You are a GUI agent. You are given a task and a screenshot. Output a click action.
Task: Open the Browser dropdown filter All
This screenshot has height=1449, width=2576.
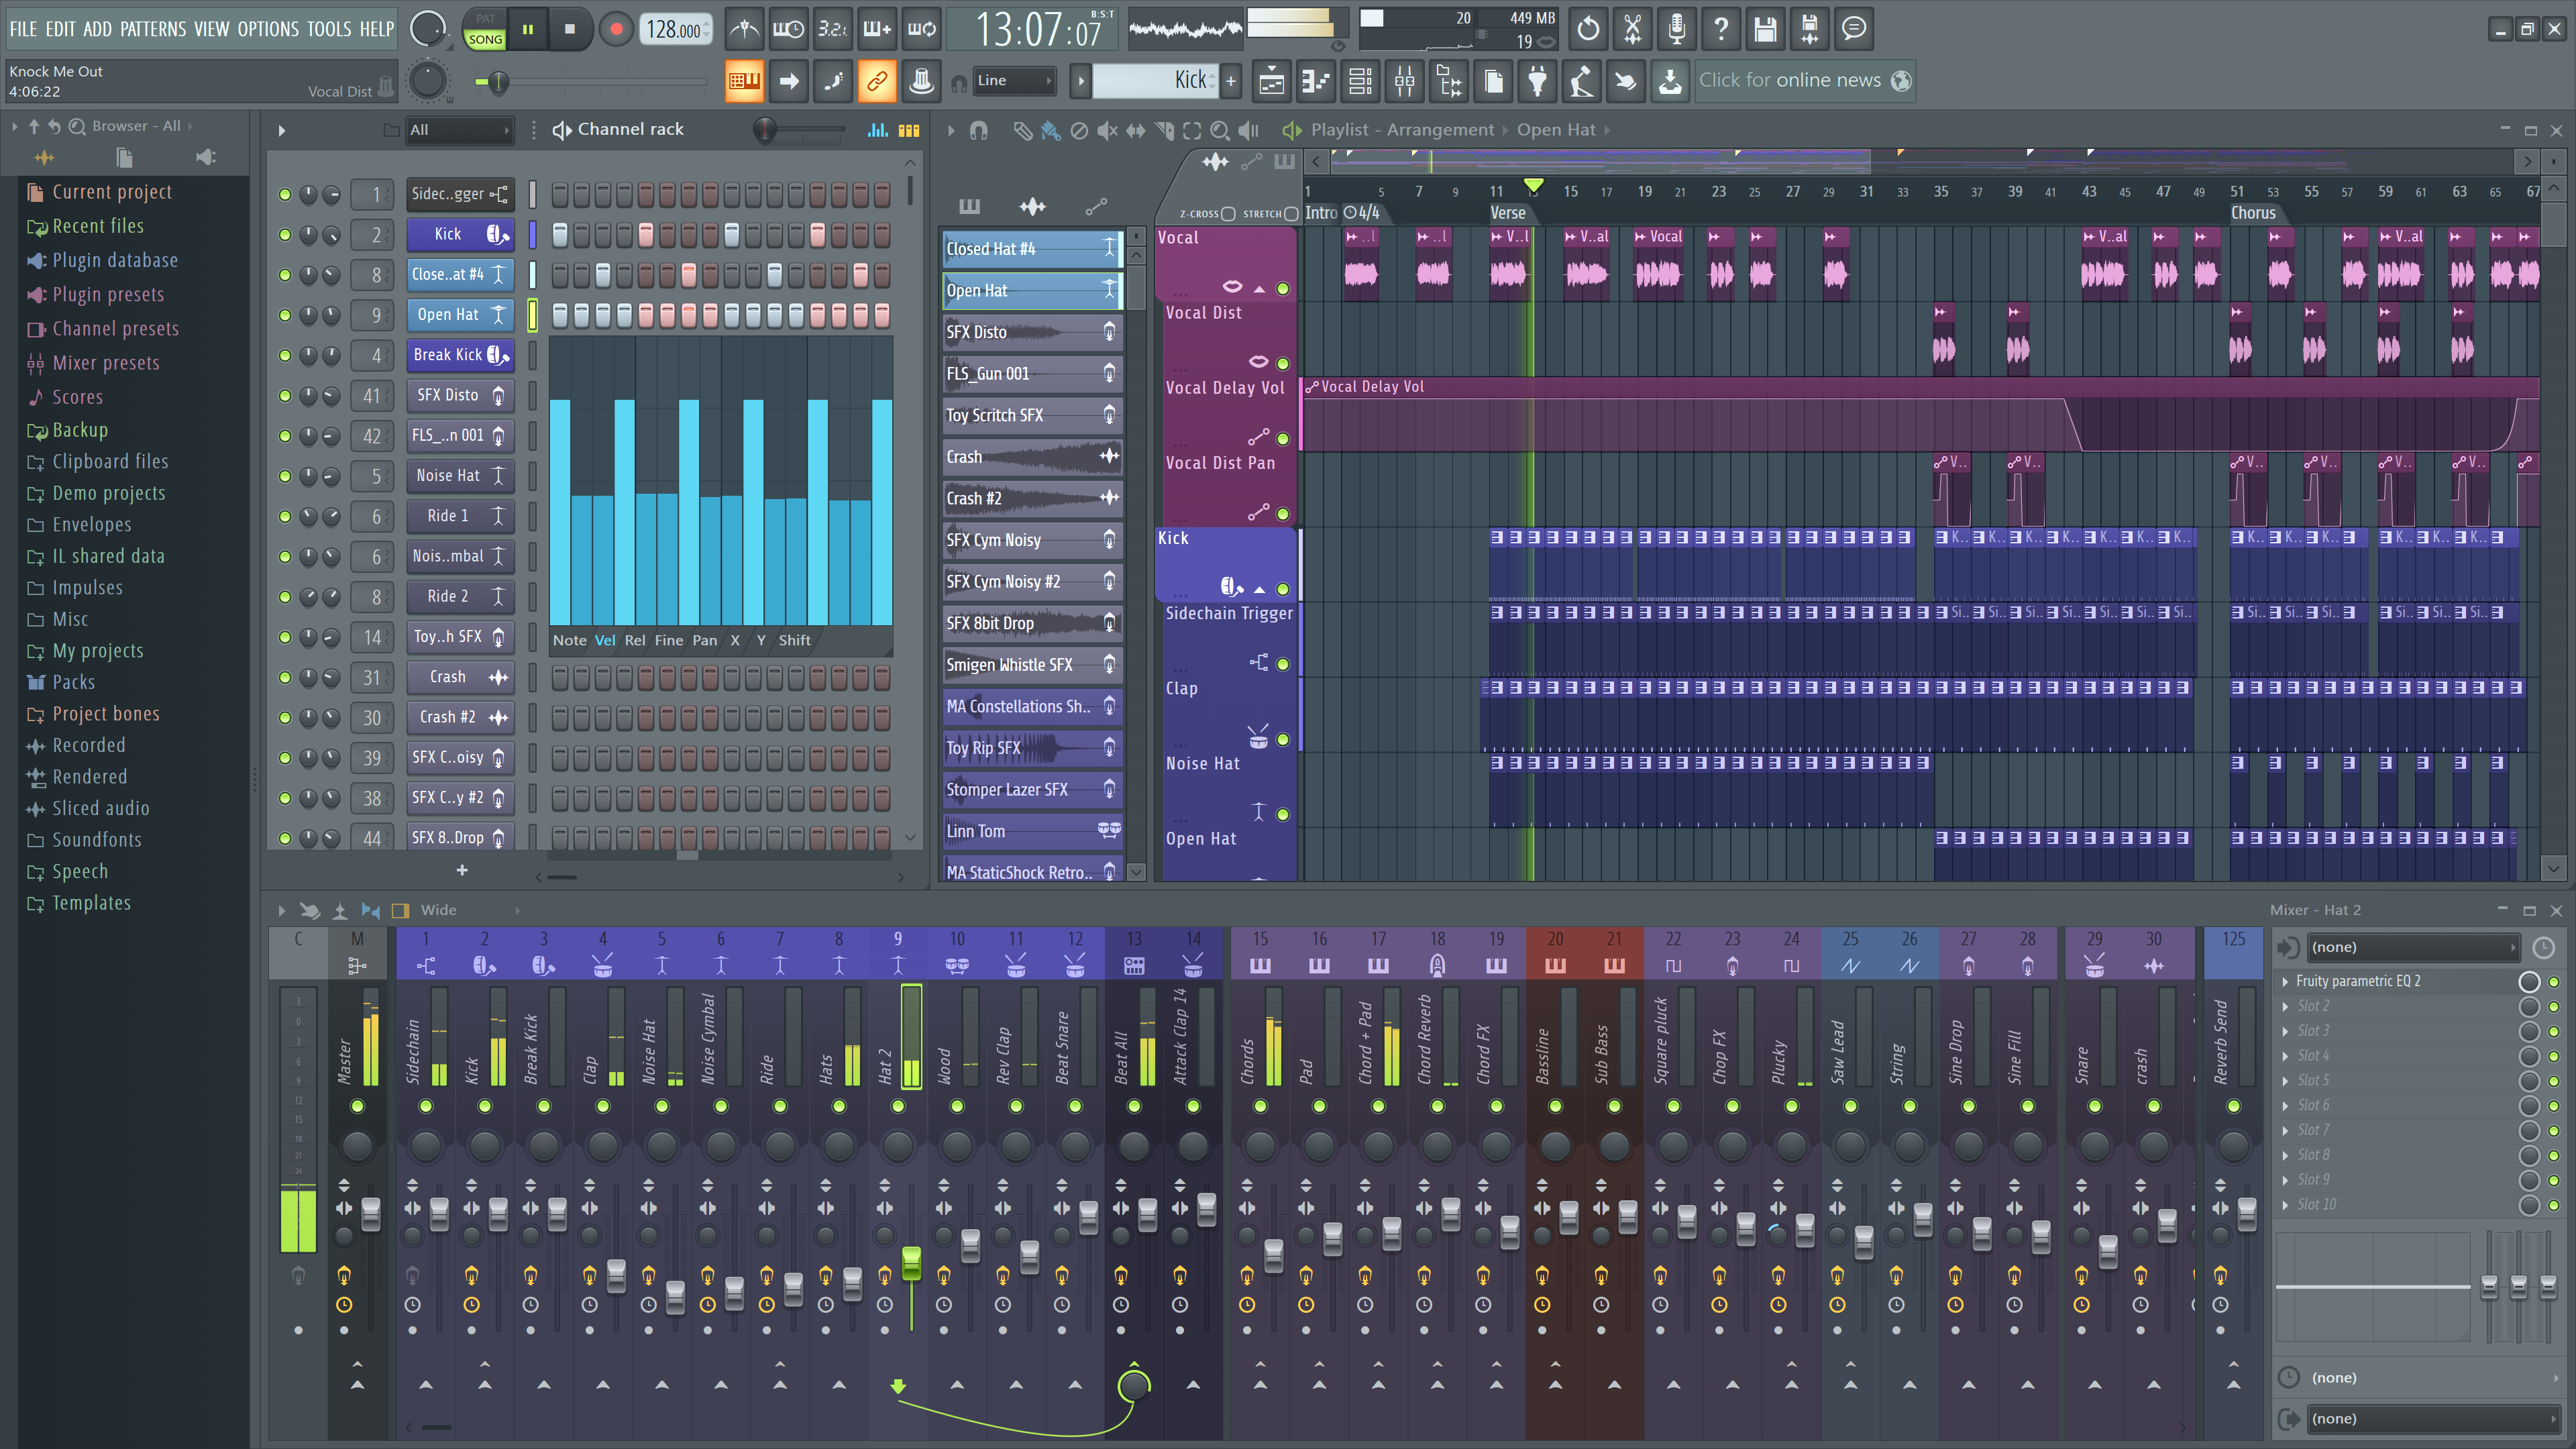(193, 124)
